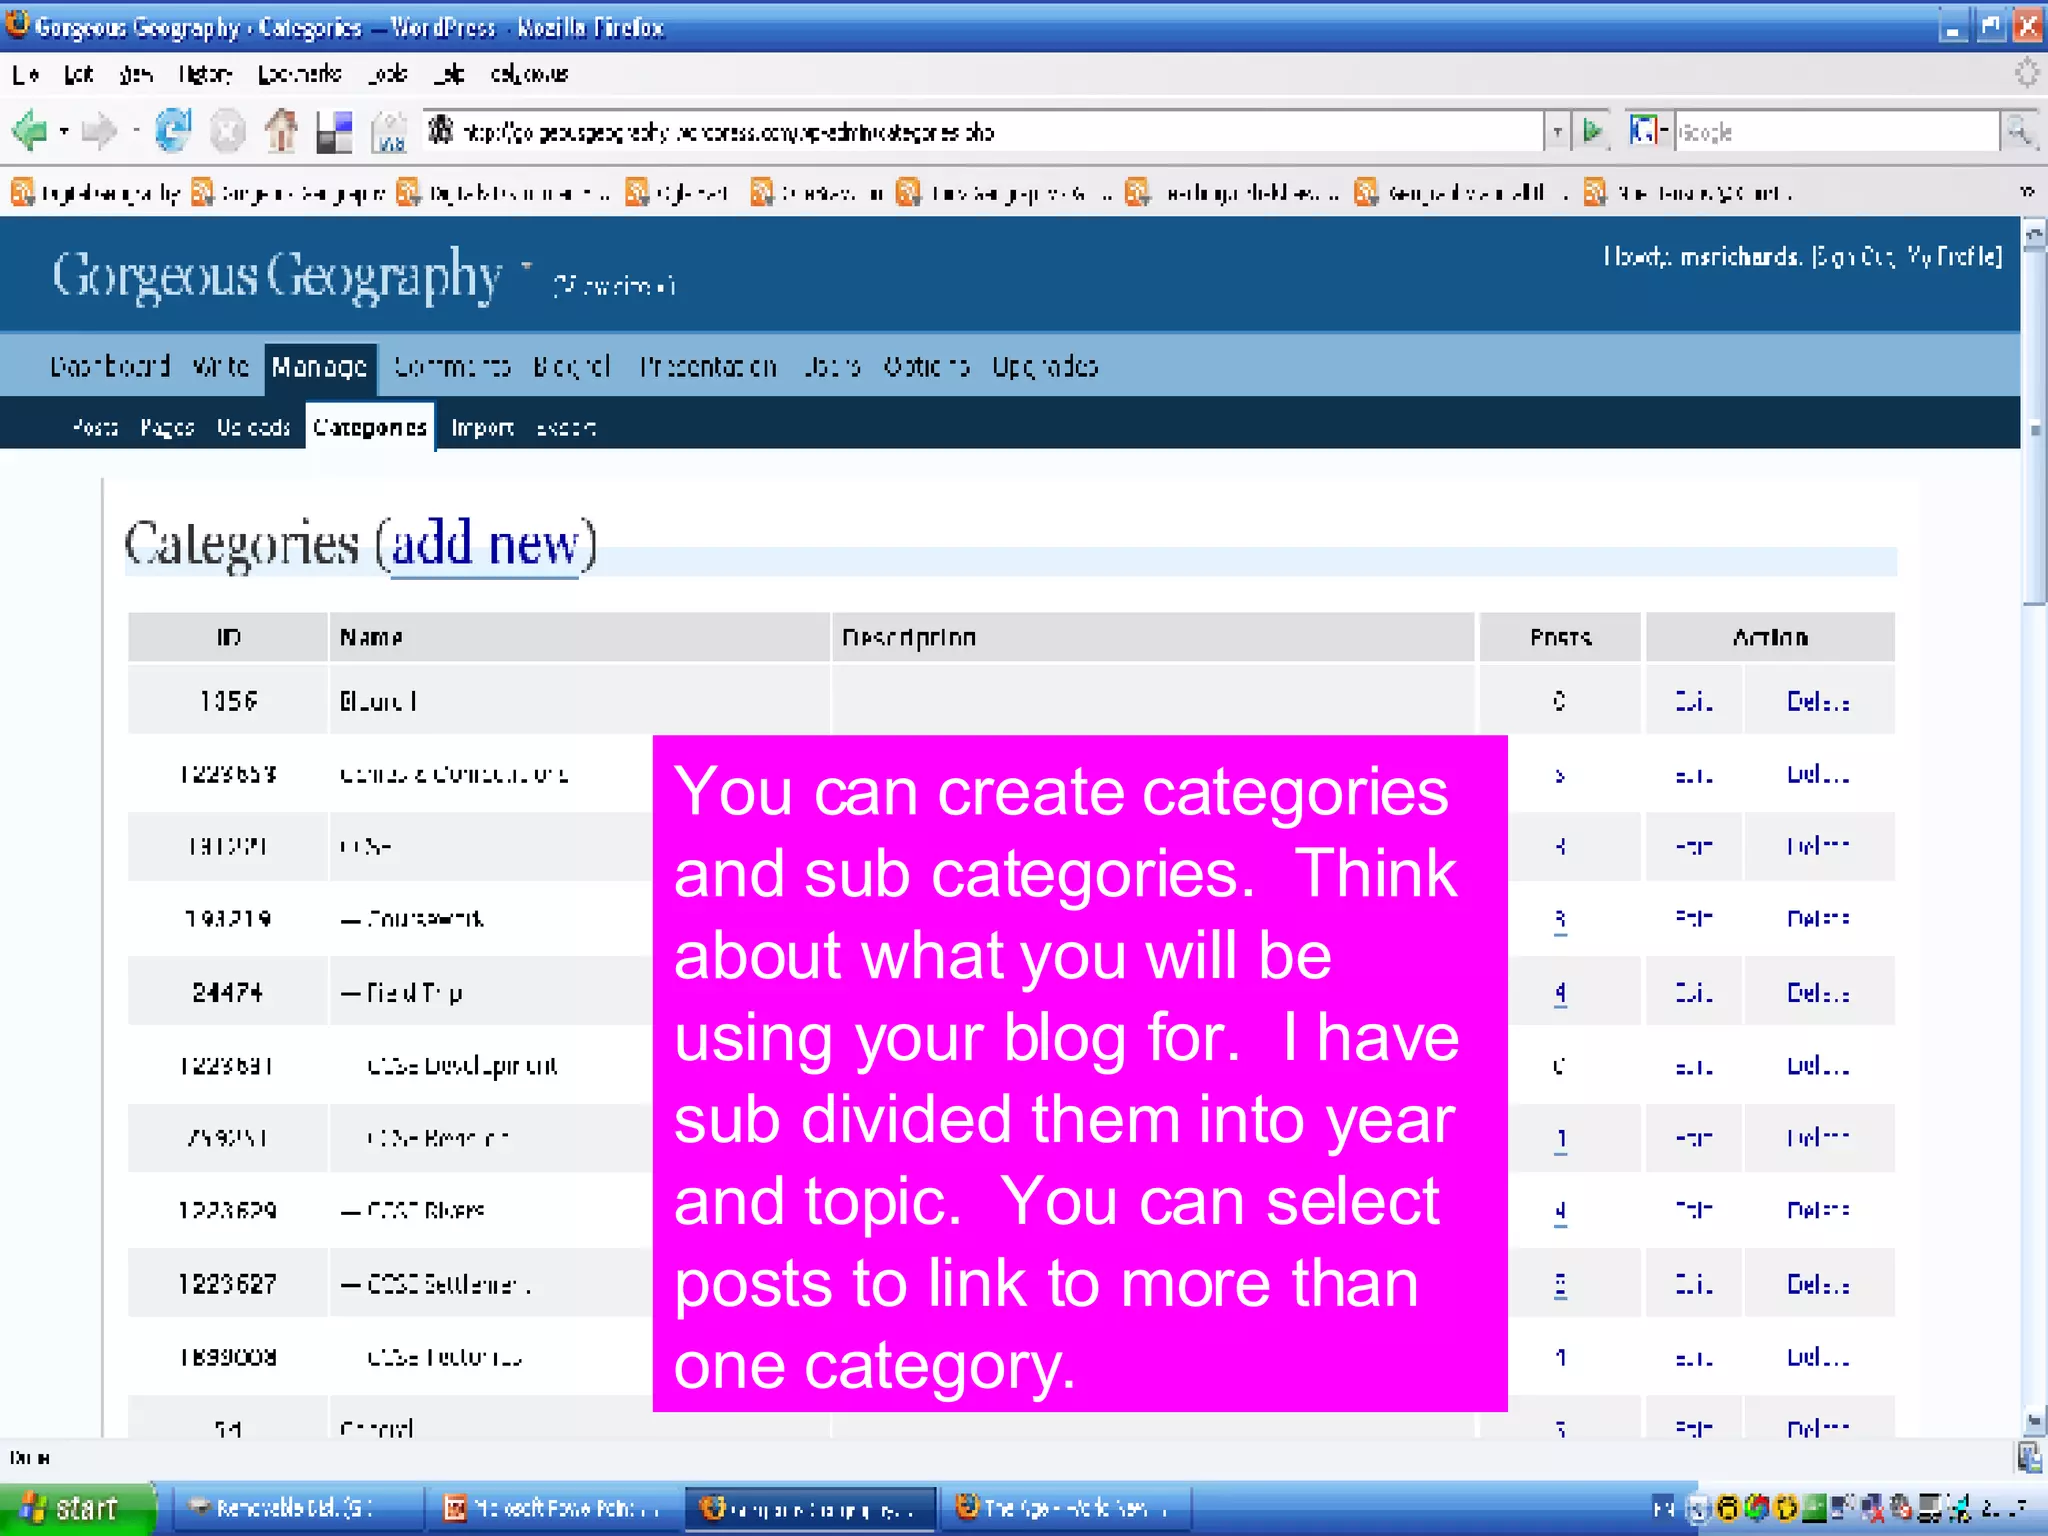The width and height of the screenshot is (2048, 1536).
Task: Show more bookmarks with chevron
Action: click(2027, 192)
